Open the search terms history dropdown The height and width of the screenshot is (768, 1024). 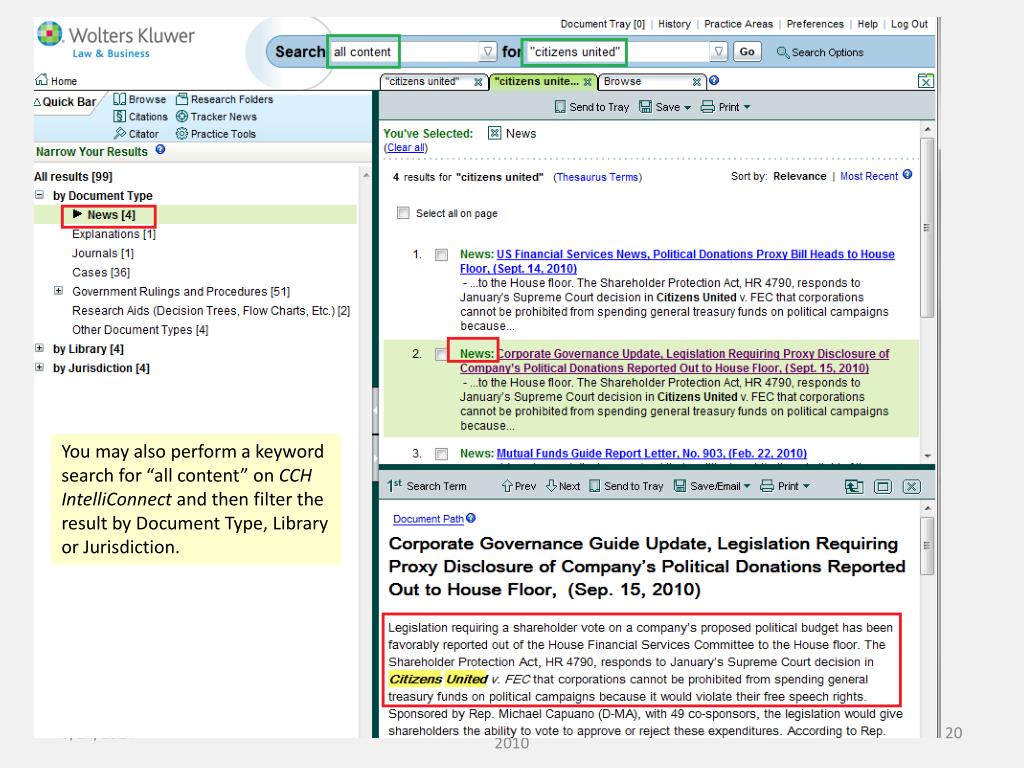[x=718, y=52]
